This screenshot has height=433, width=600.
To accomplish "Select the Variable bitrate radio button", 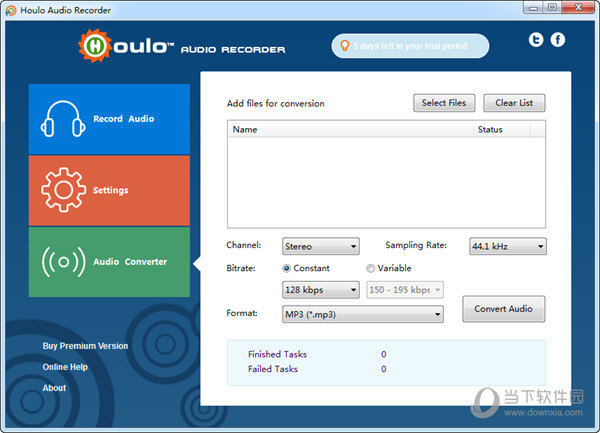I will pos(370,268).
